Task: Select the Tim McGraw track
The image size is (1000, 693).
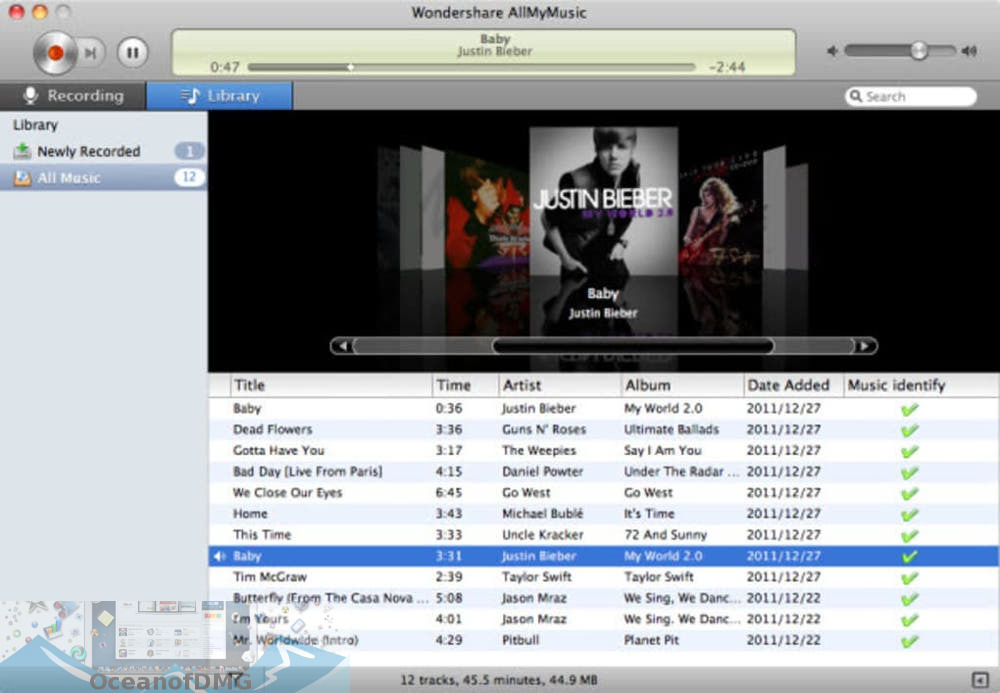Action: tap(603, 577)
